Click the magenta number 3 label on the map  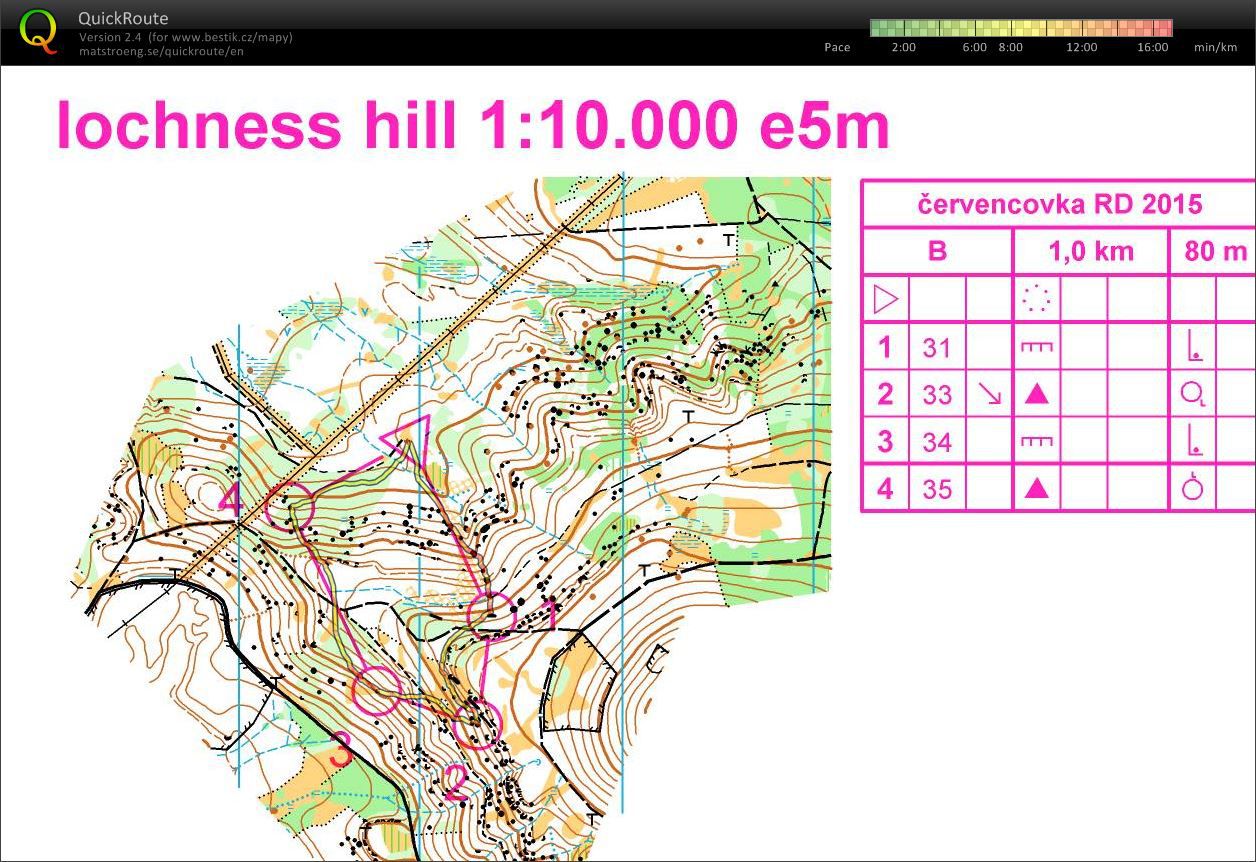pos(341,751)
